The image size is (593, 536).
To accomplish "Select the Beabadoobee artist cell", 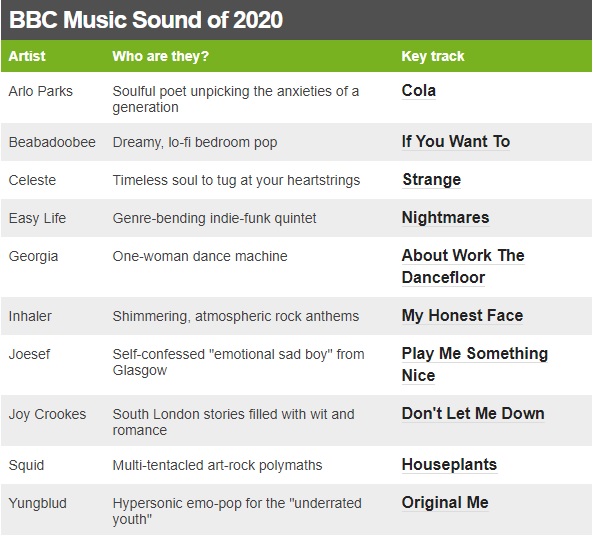I will 52,142.
